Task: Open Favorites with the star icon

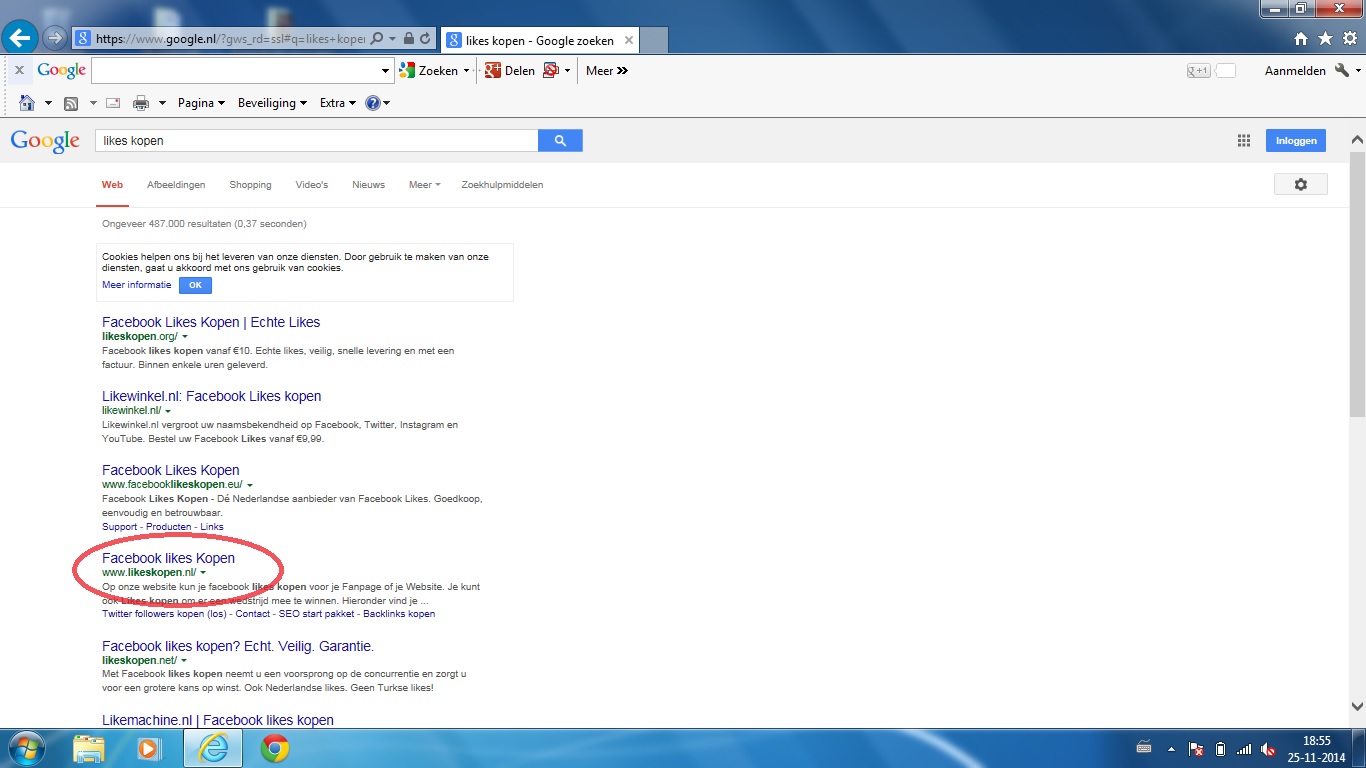Action: coord(1325,39)
